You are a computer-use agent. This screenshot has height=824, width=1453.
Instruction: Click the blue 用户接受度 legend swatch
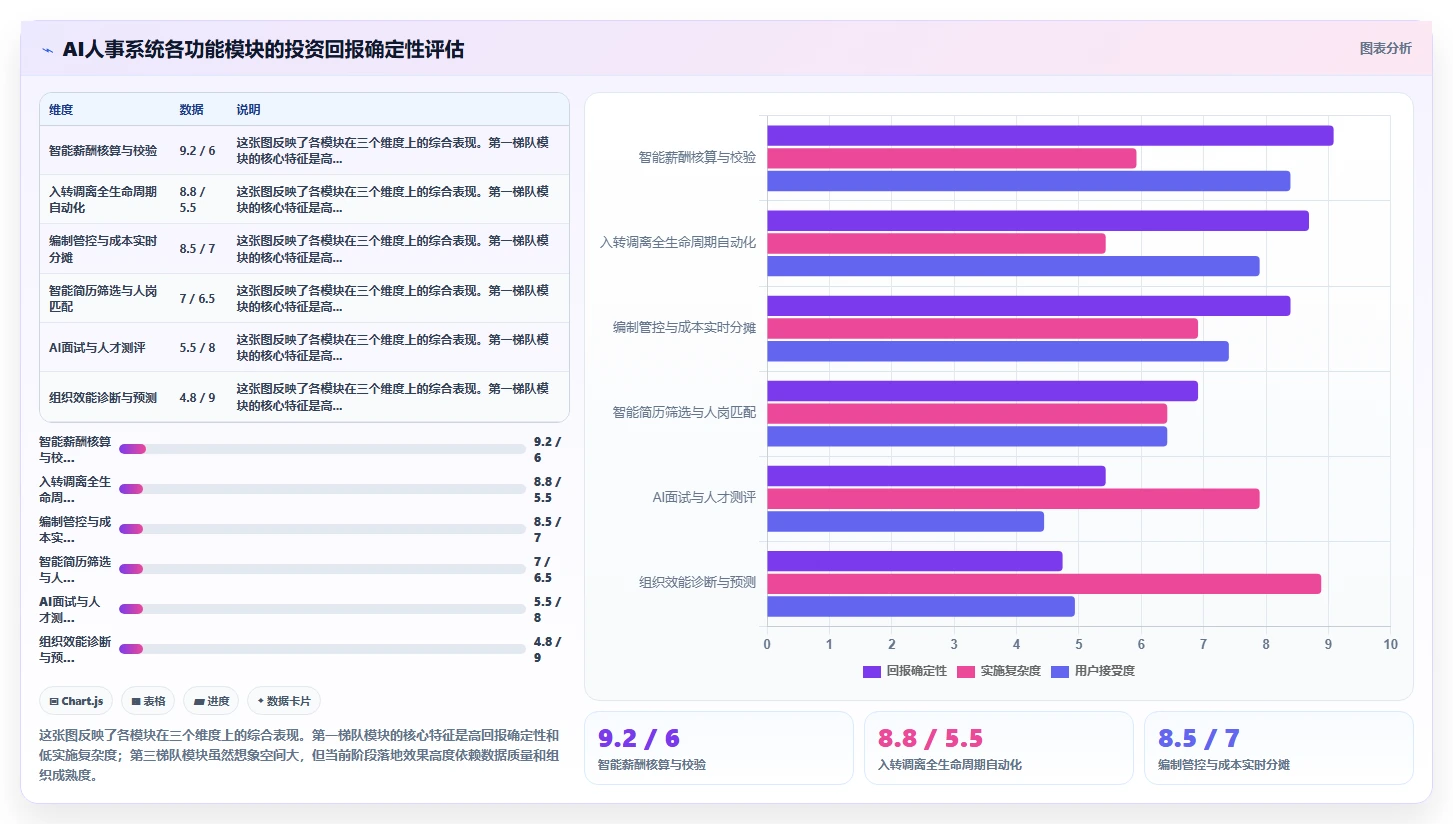(1060, 671)
